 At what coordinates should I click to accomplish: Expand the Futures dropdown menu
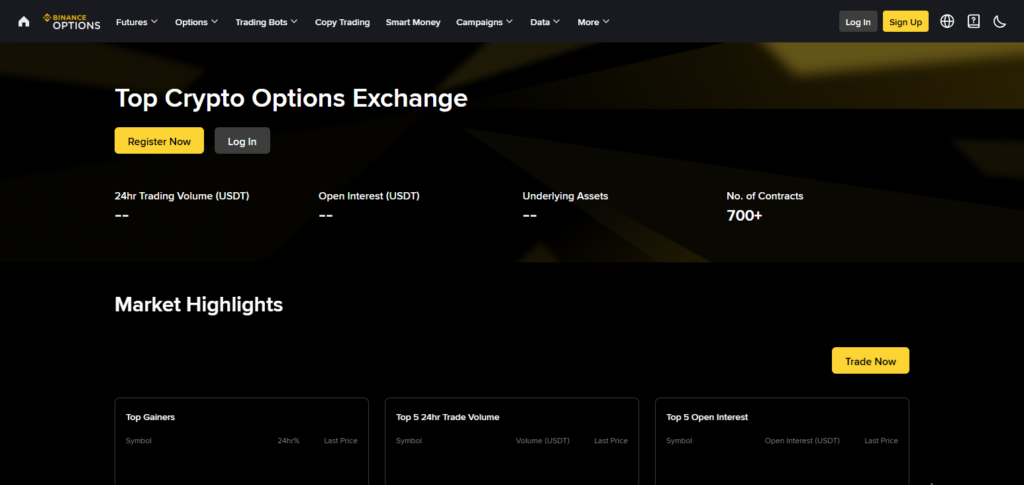(137, 22)
